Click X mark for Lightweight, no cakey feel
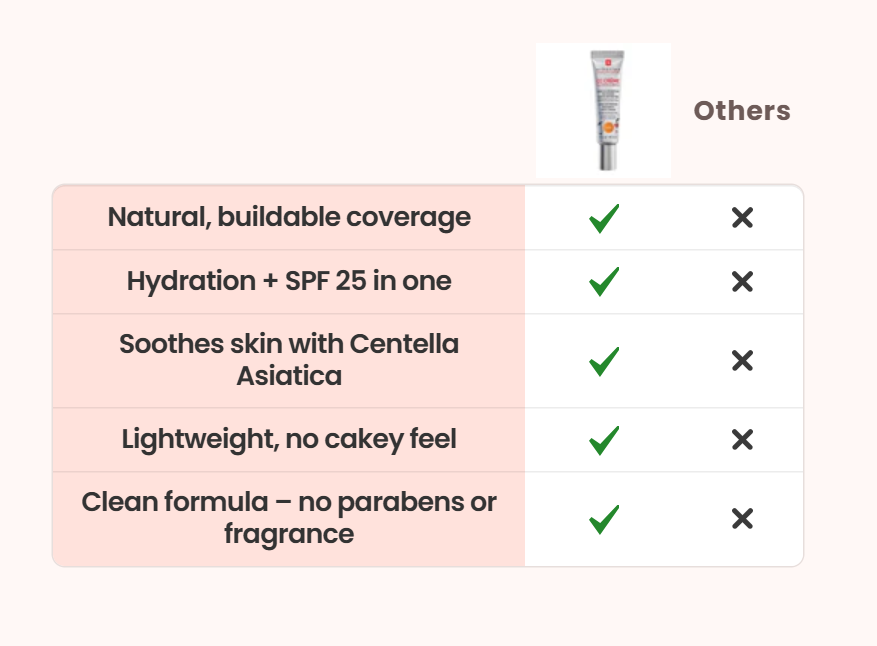The width and height of the screenshot is (877, 646). (x=742, y=439)
